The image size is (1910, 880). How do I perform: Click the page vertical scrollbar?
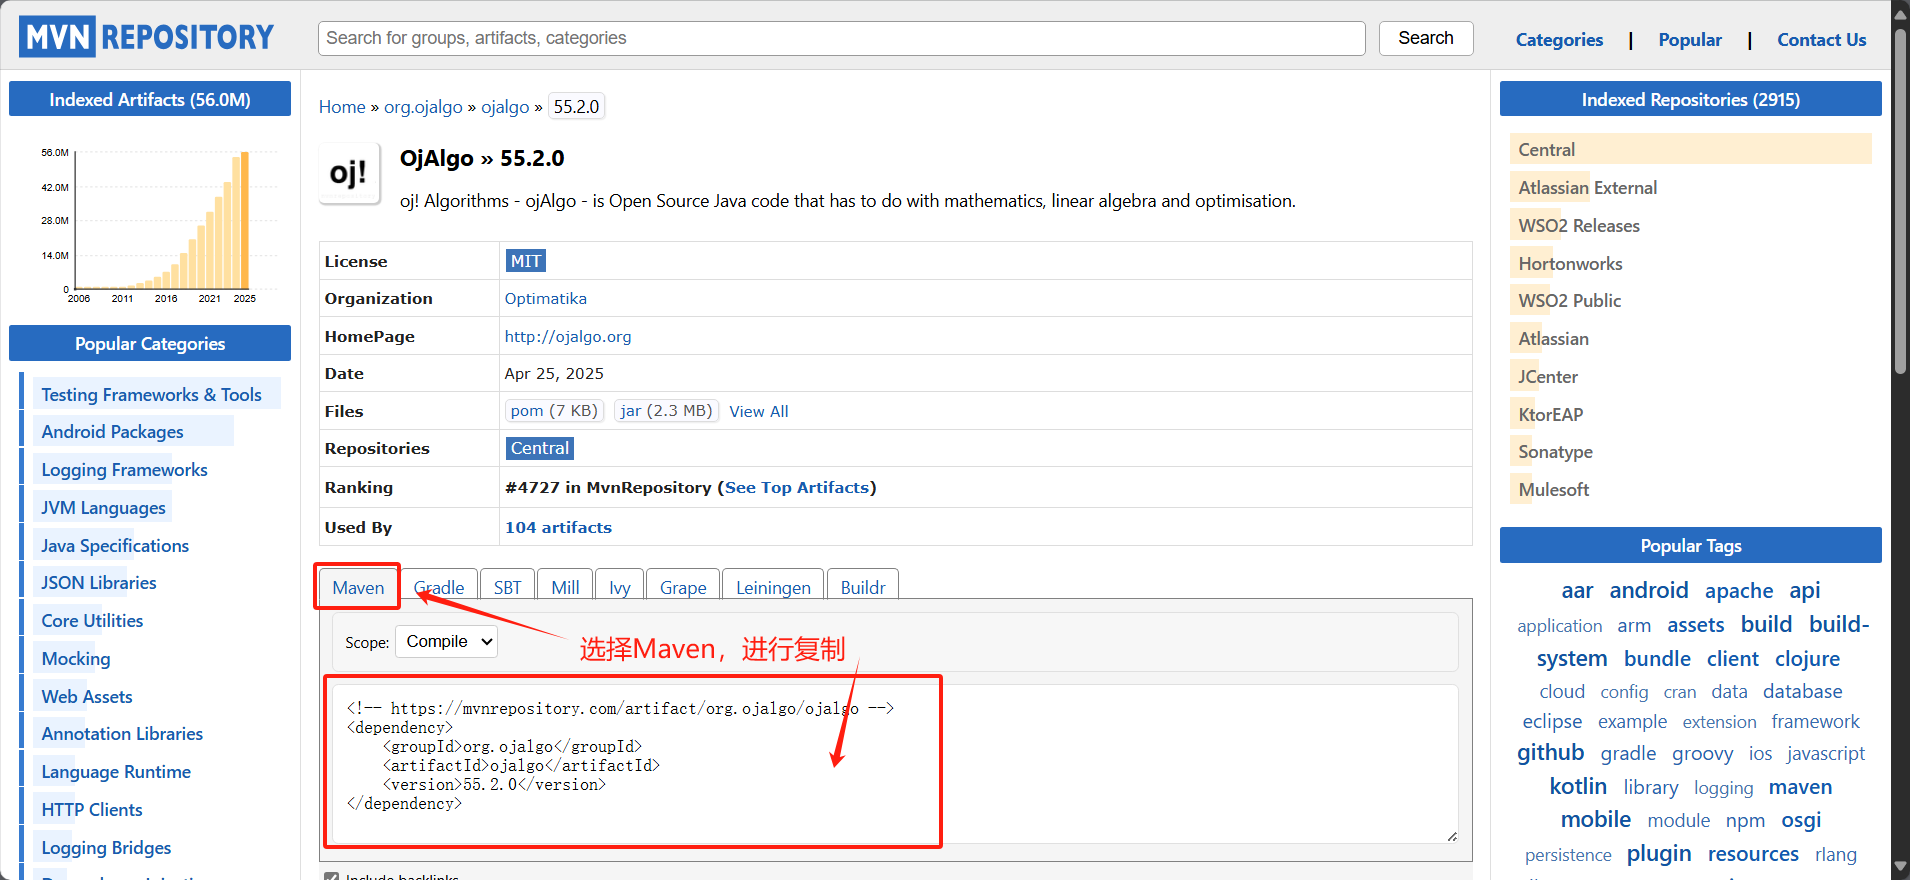pos(1900,200)
